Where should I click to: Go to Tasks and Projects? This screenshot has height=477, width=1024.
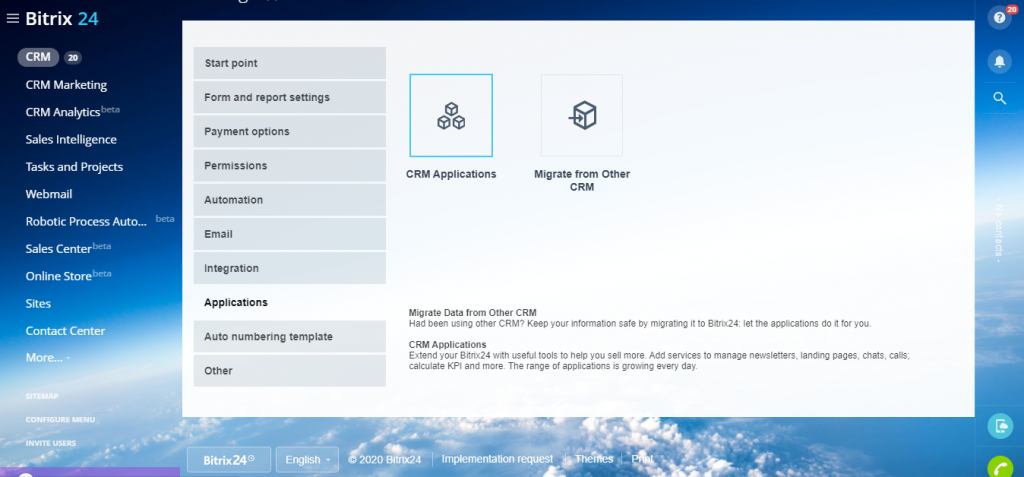tap(74, 167)
